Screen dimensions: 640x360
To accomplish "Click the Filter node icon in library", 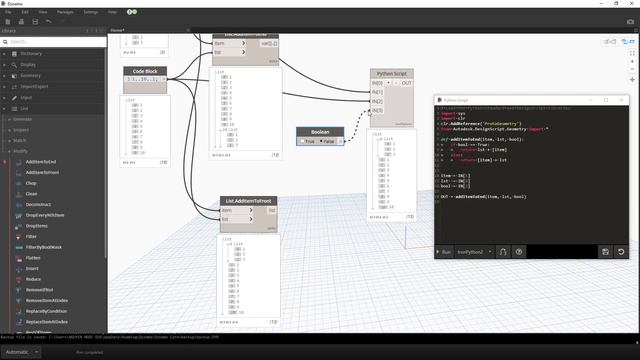I will click(x=19, y=237).
